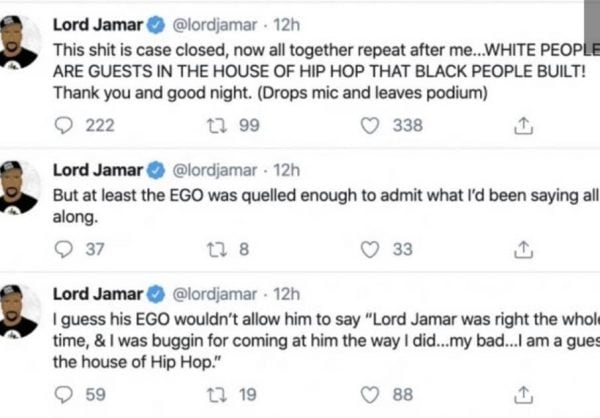Like the tweet with 338 likes
600x418 pixels.
[x=371, y=125]
